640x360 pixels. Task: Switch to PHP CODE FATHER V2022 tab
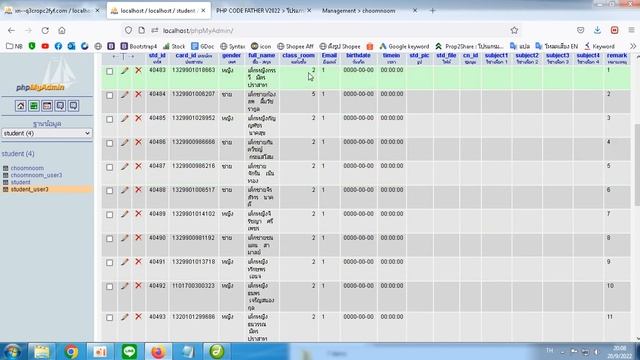tap(263, 11)
